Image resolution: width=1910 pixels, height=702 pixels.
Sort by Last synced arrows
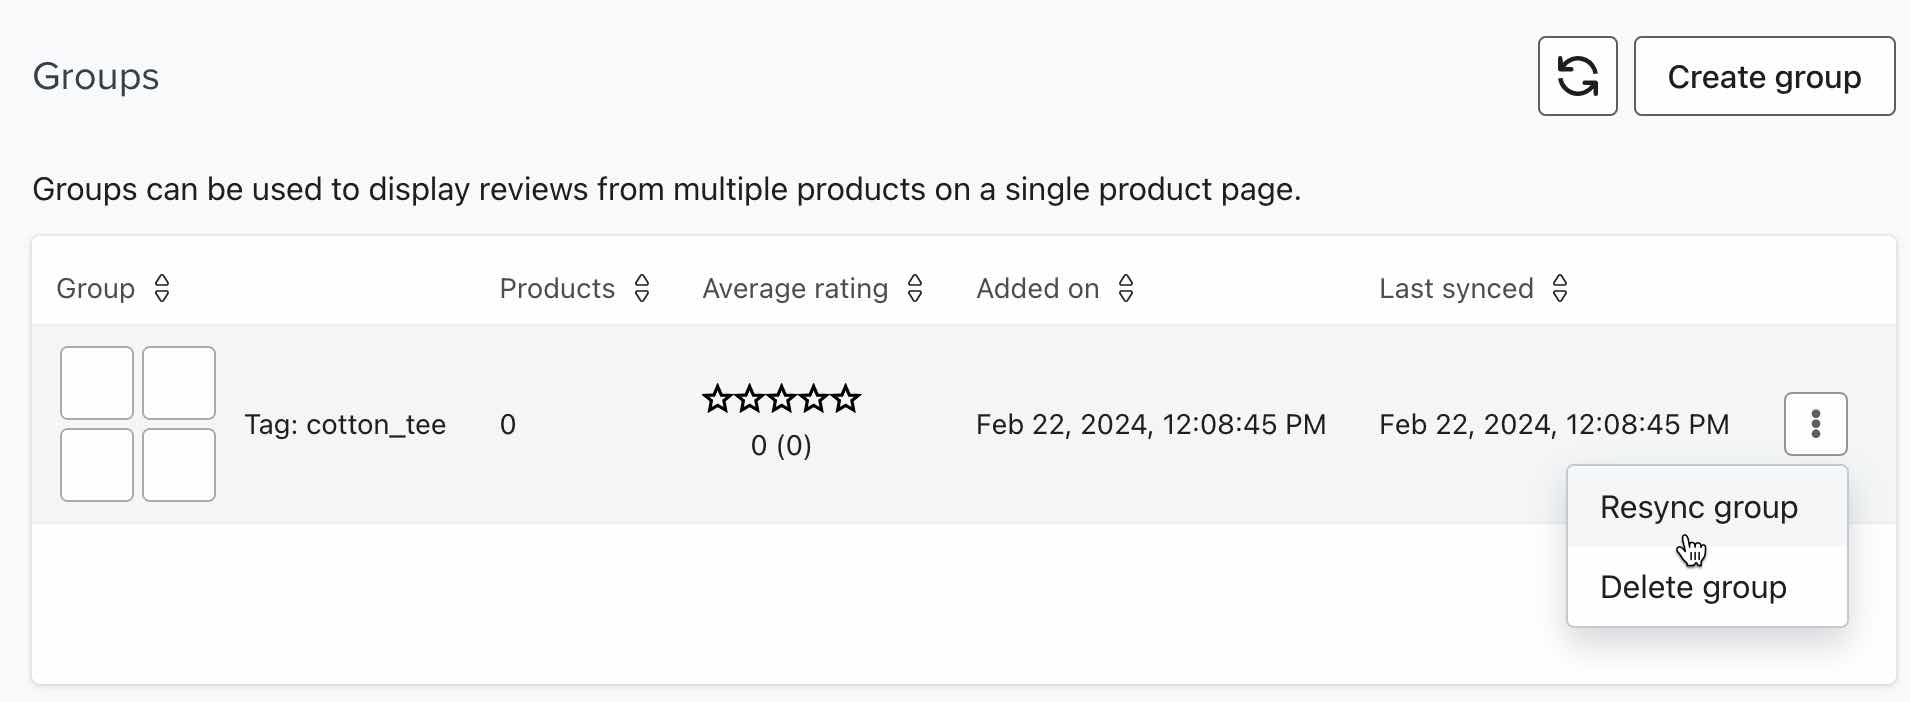pos(1559,289)
